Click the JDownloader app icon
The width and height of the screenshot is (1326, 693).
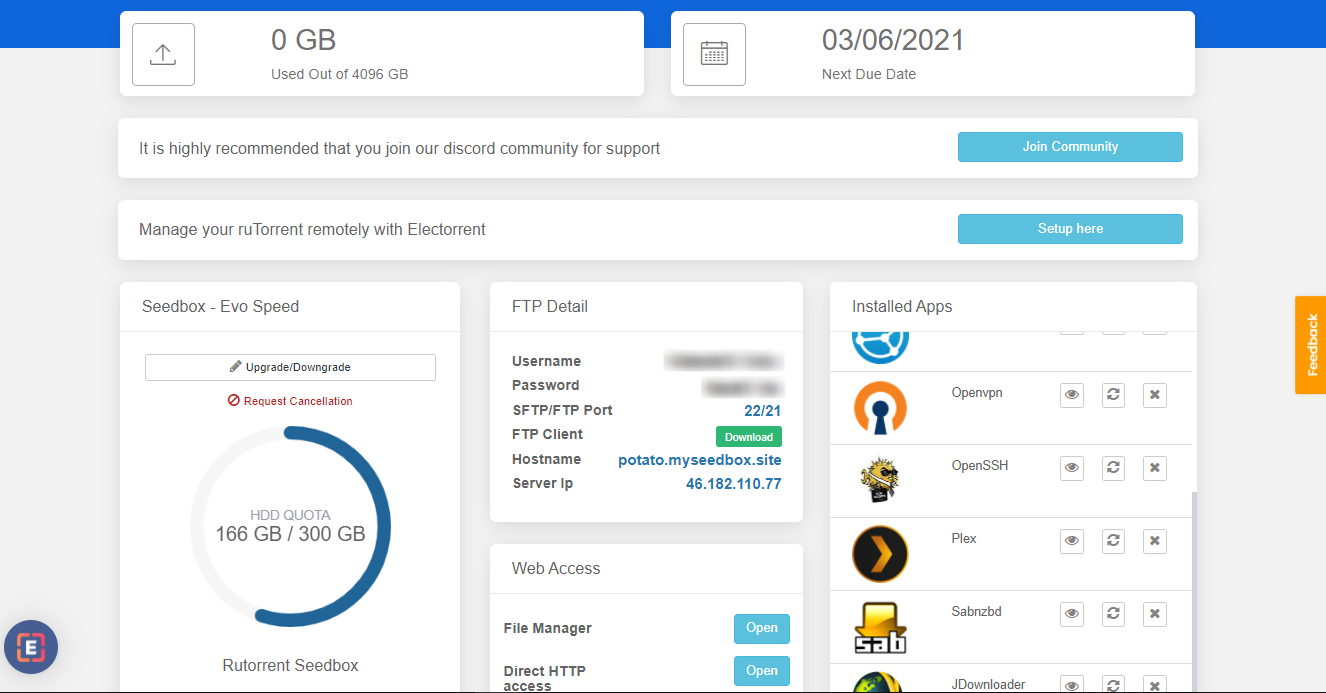point(880,683)
